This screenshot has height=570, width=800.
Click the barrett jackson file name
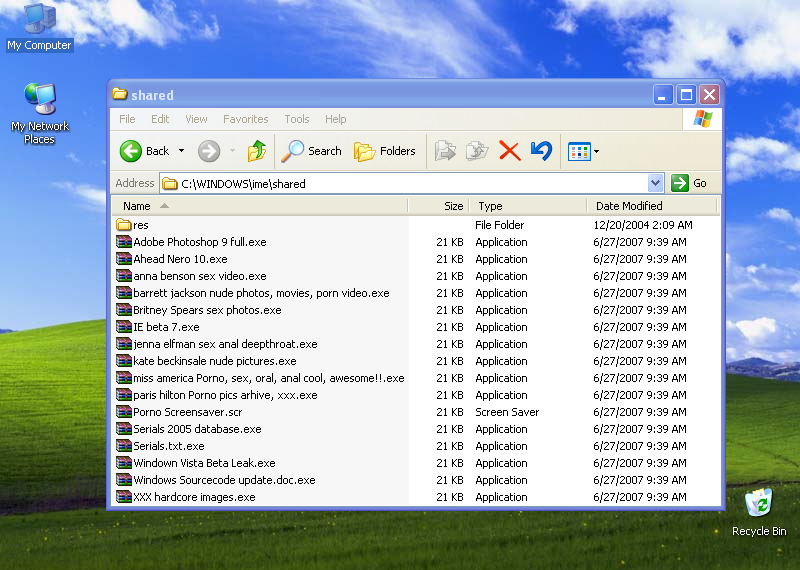coord(261,293)
